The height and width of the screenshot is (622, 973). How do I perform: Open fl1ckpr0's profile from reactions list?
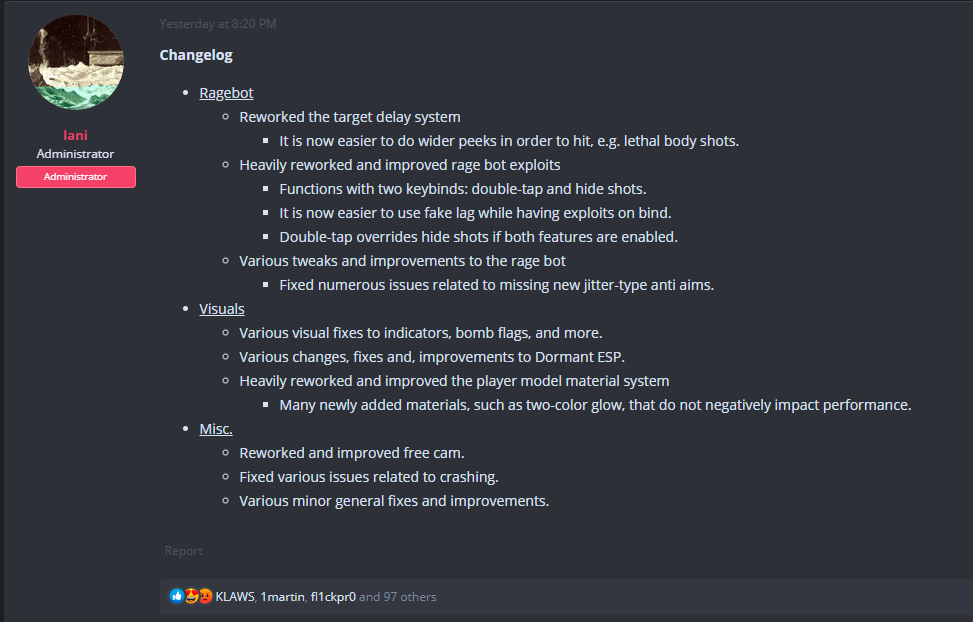click(x=332, y=597)
